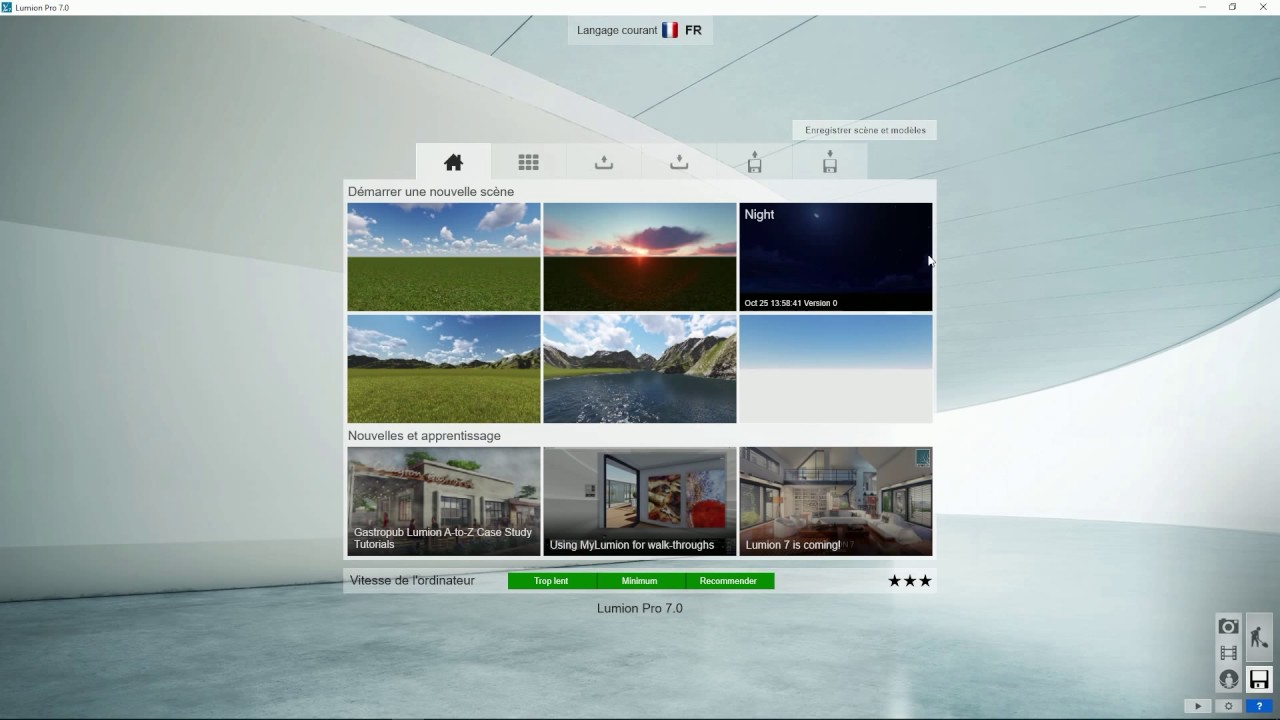This screenshot has width=1280, height=720.
Task: Start new scene with green hills landscape
Action: 444,369
